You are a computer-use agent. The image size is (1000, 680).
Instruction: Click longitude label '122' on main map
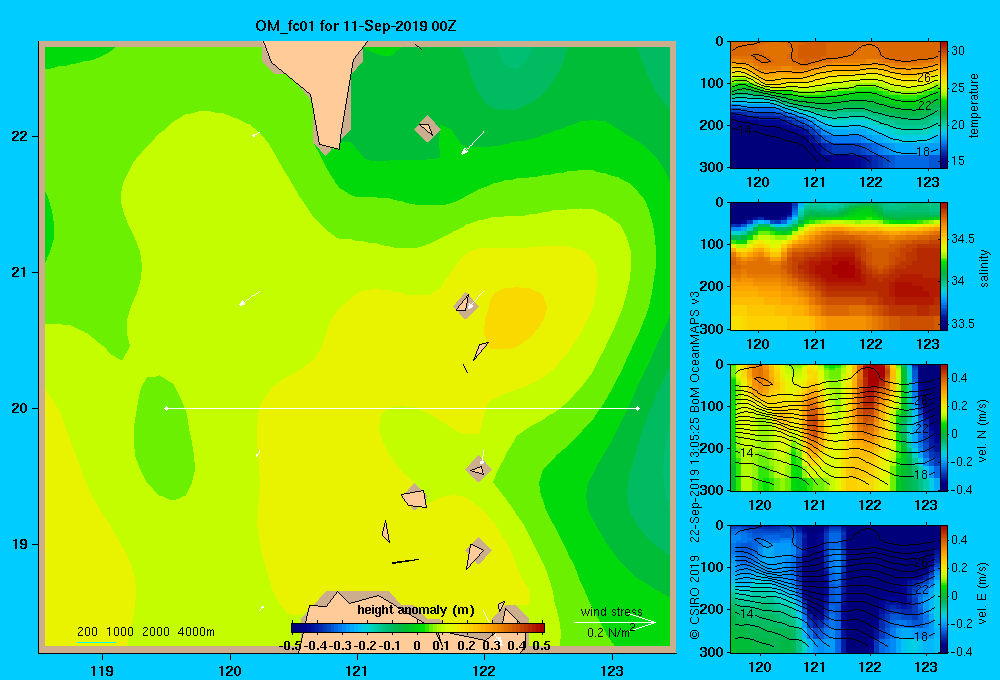pyautogui.click(x=485, y=670)
